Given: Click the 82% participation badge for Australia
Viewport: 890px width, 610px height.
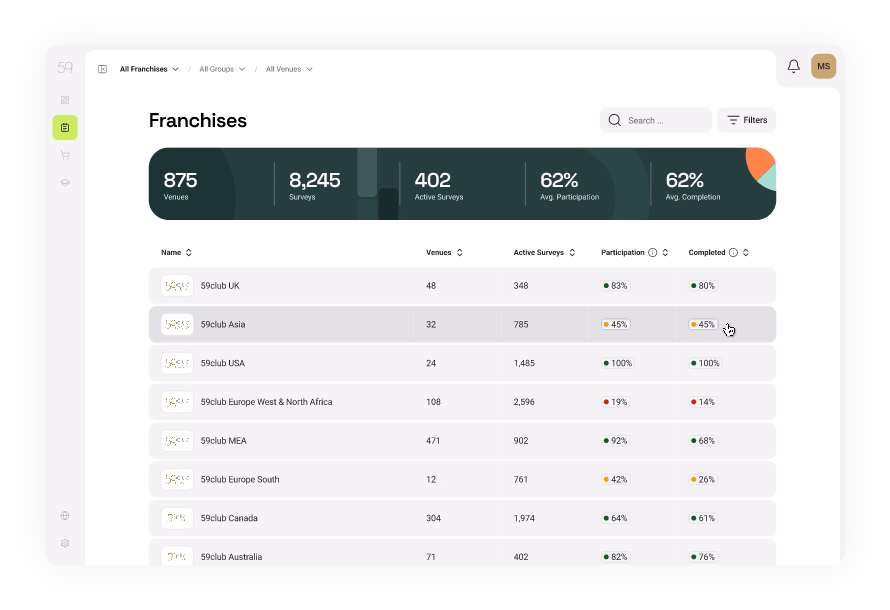Looking at the screenshot, I should (615, 557).
